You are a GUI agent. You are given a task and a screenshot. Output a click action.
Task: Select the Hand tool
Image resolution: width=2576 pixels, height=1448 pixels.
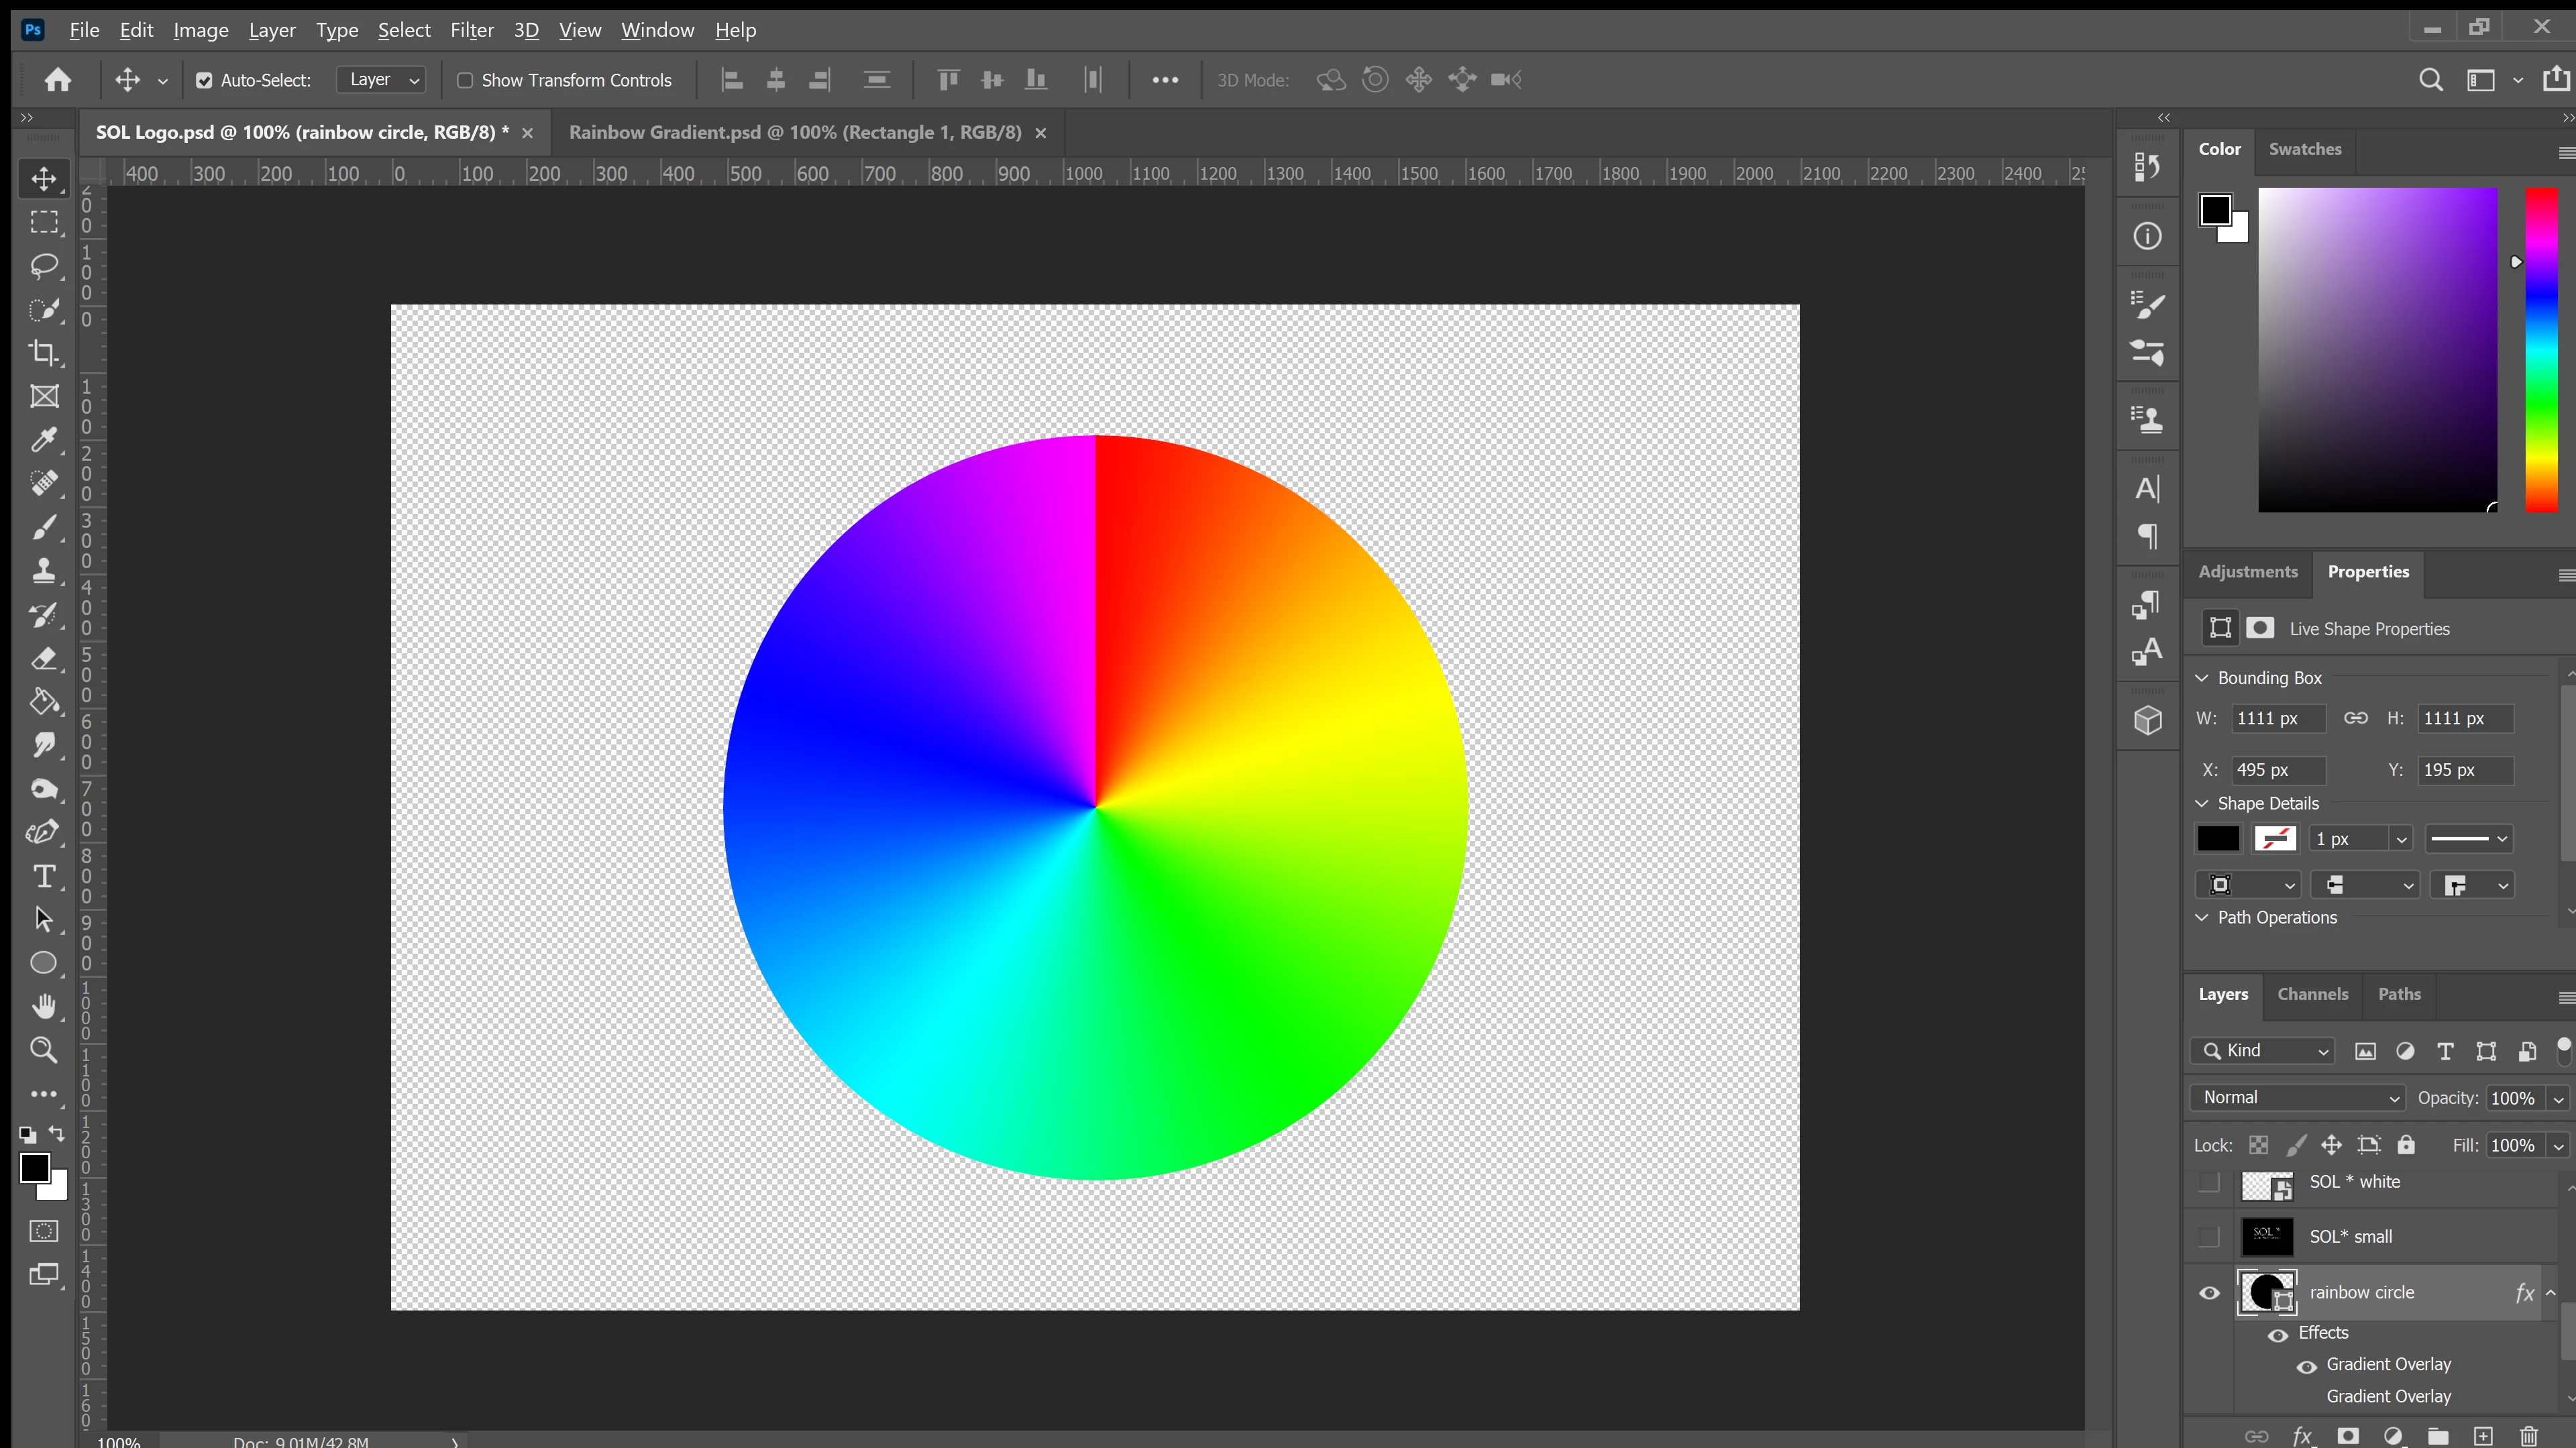(x=43, y=1006)
